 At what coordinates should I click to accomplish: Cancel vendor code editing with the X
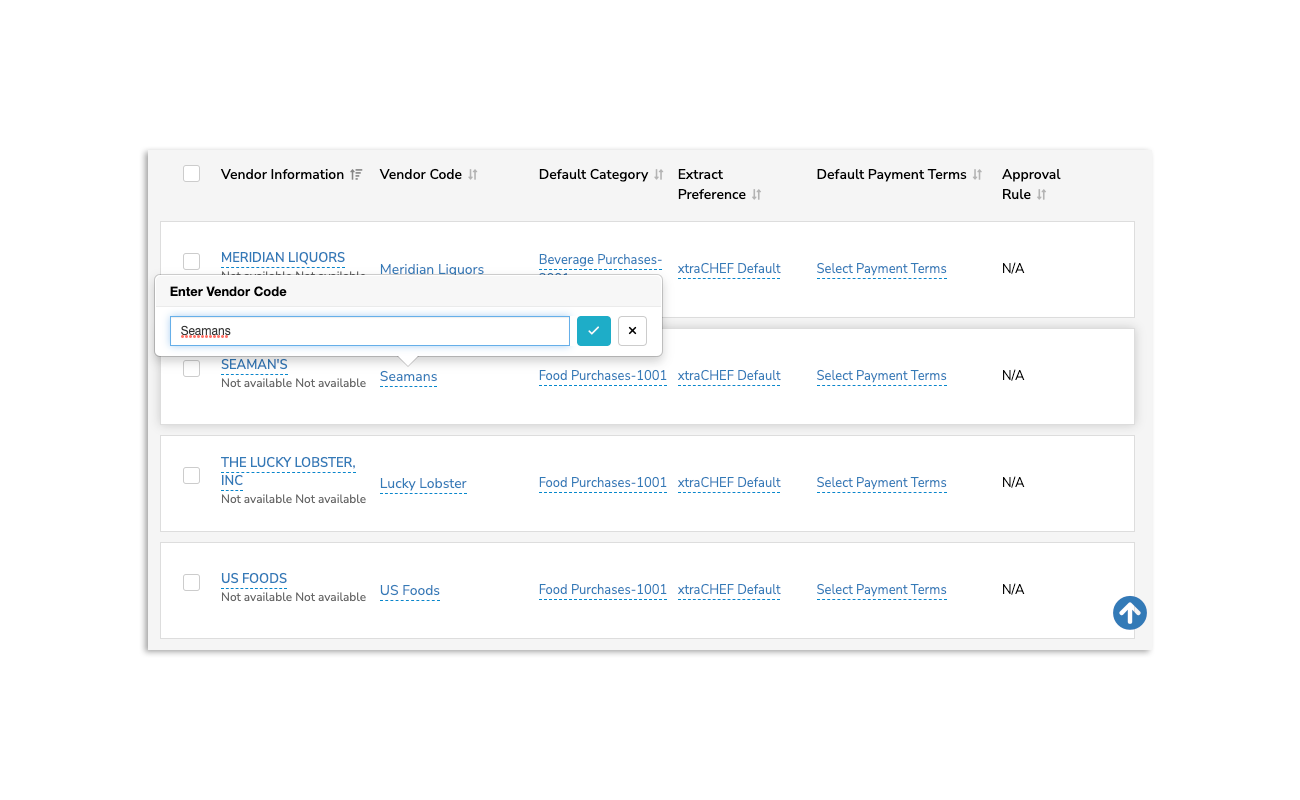tap(631, 330)
